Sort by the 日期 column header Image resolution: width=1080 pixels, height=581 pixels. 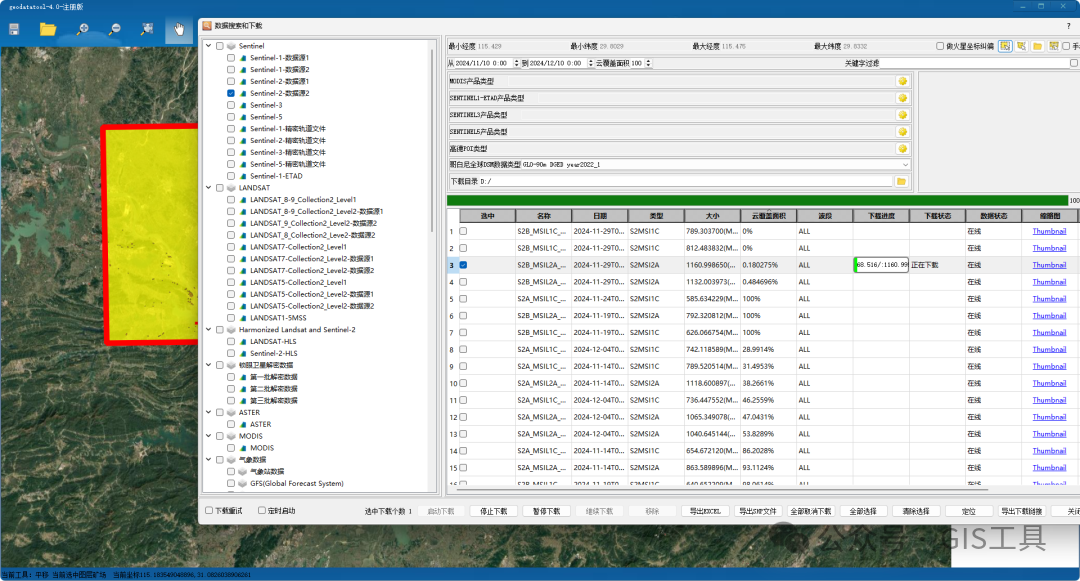click(600, 216)
